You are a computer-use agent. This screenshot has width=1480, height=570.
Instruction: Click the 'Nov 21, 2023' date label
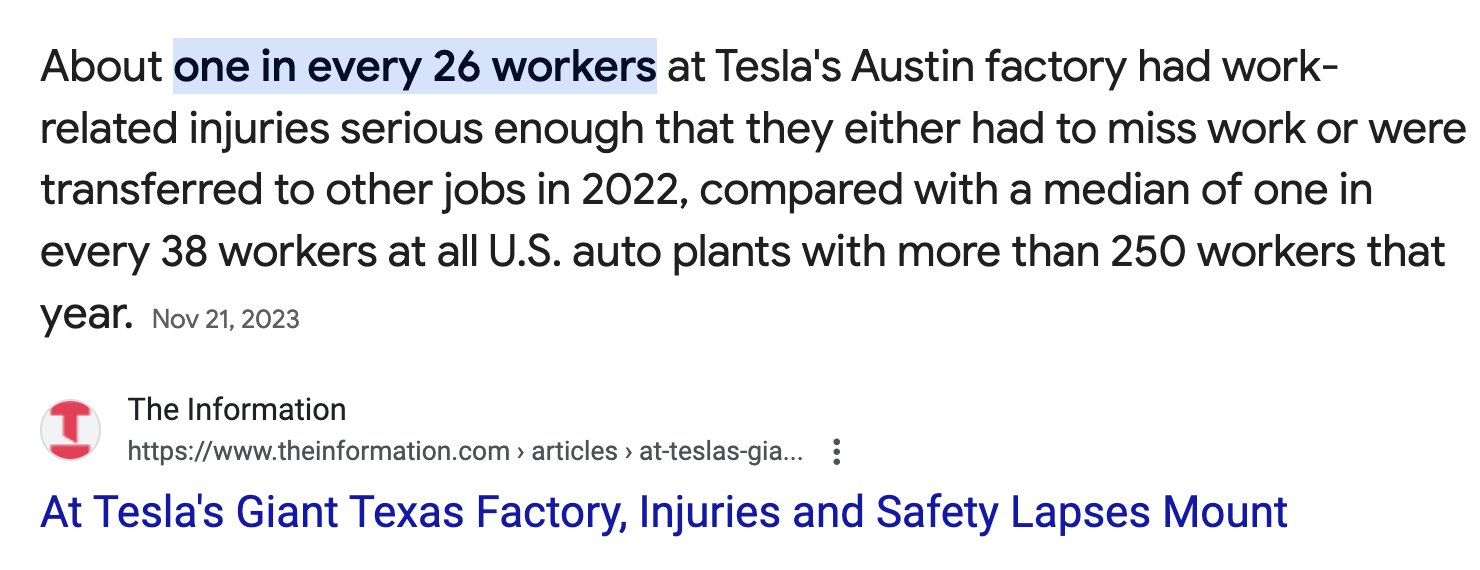coord(226,319)
